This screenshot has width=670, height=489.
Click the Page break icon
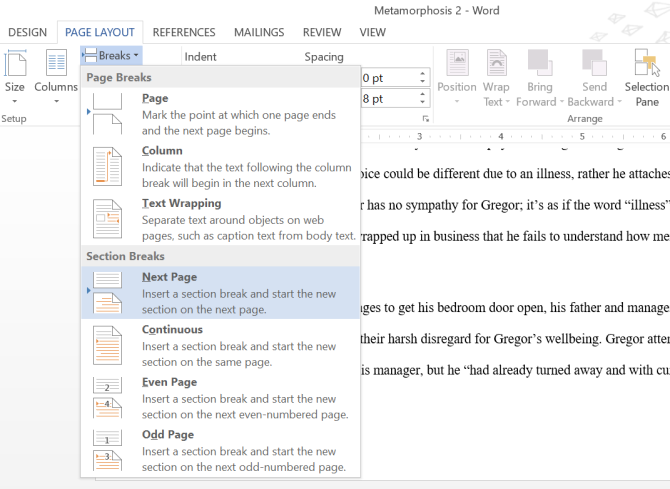click(x=107, y=114)
